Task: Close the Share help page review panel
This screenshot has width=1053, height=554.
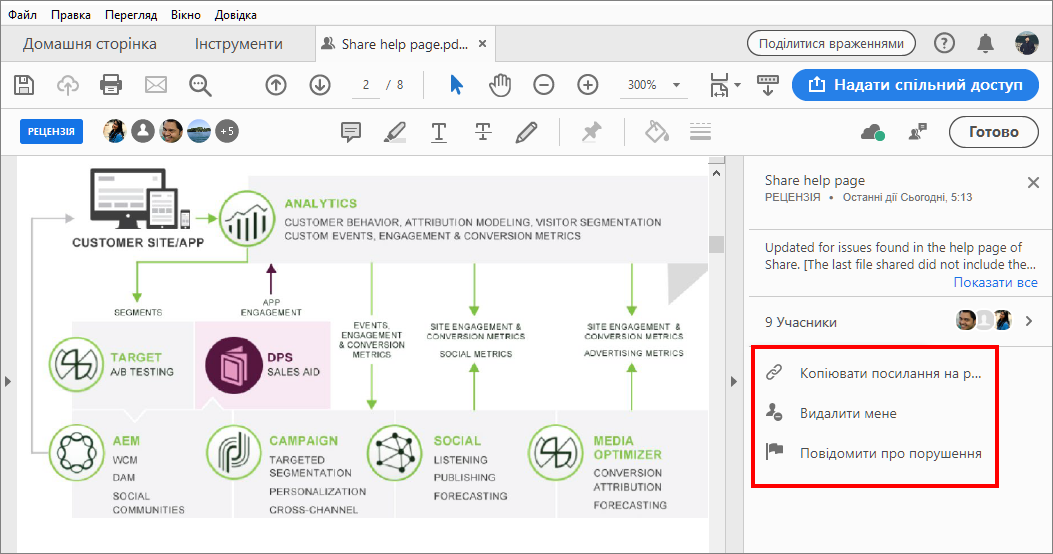Action: 1033,183
